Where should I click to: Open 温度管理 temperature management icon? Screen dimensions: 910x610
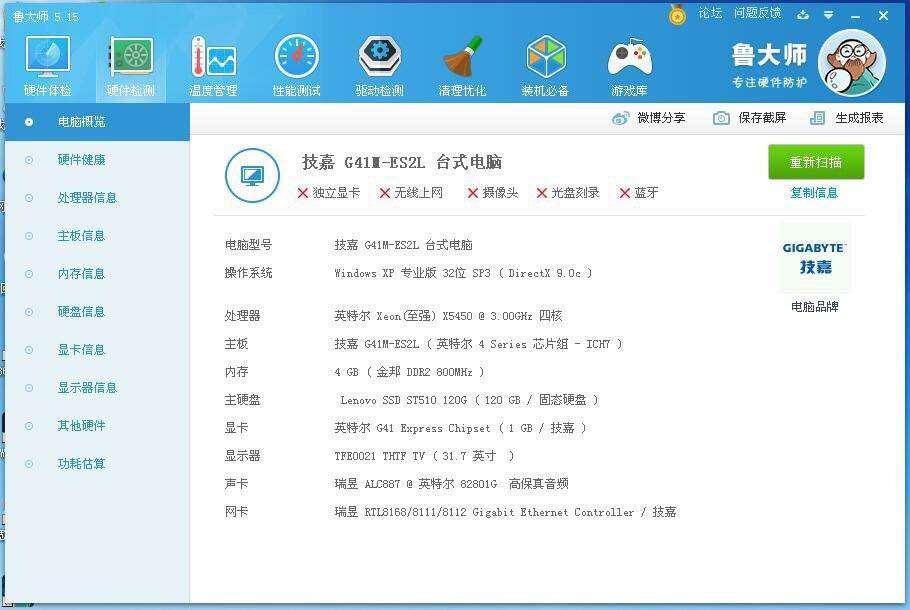214,66
